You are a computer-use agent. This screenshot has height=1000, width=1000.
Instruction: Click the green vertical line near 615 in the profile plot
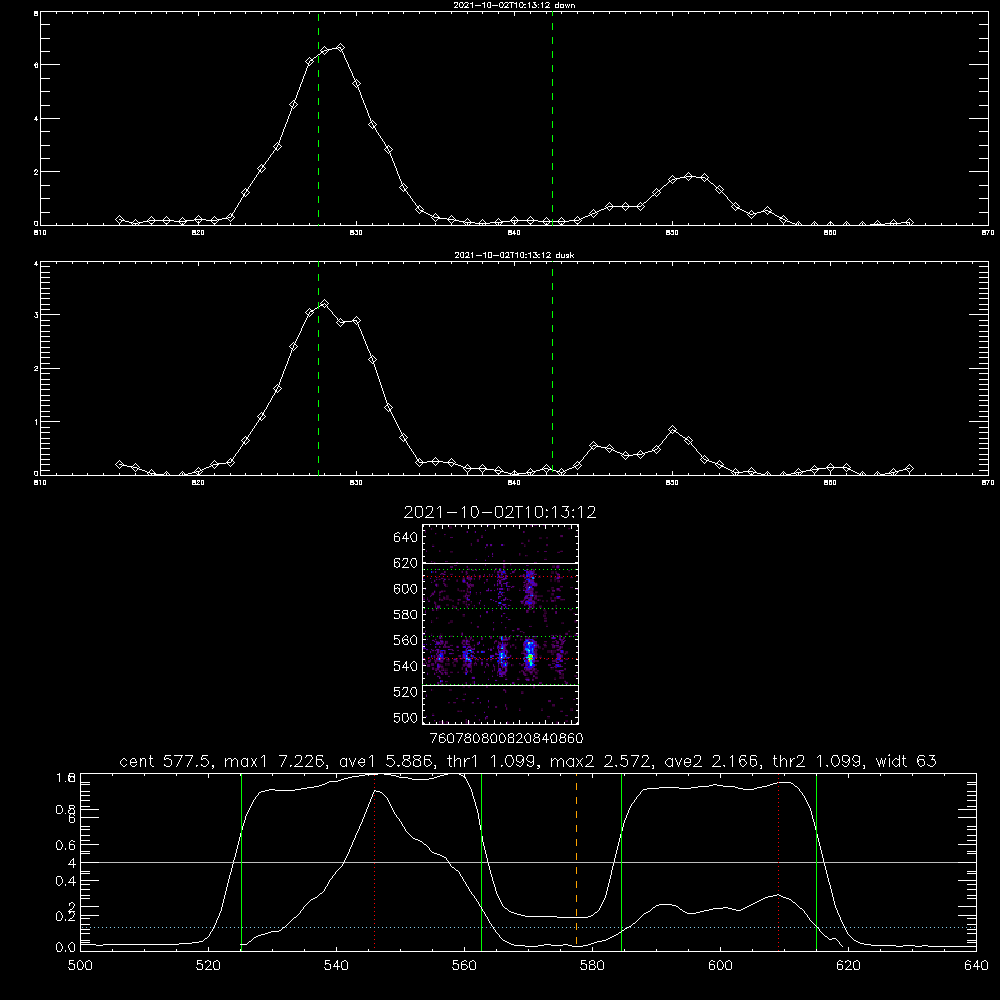click(x=816, y=860)
